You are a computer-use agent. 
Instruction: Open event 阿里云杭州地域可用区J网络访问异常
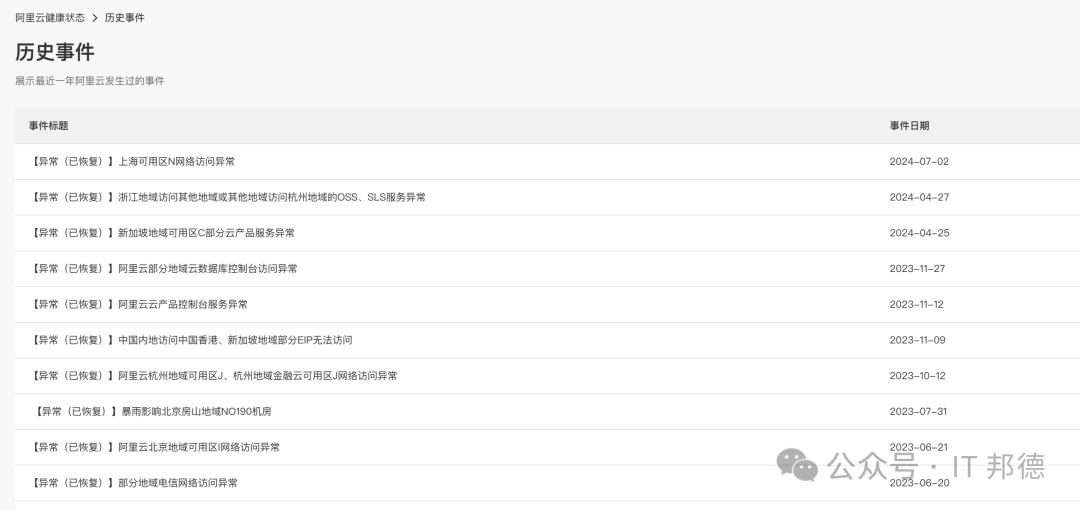tap(213, 376)
